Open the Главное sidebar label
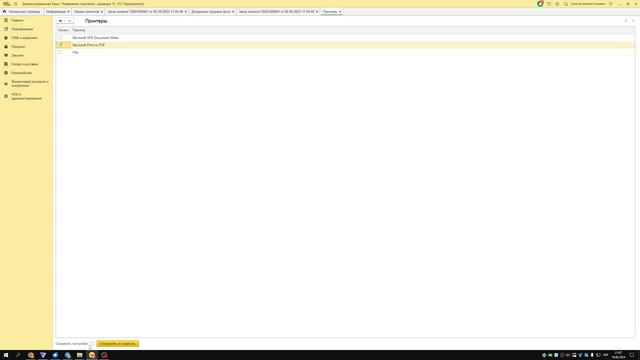The height and width of the screenshot is (360, 640). 17,20
